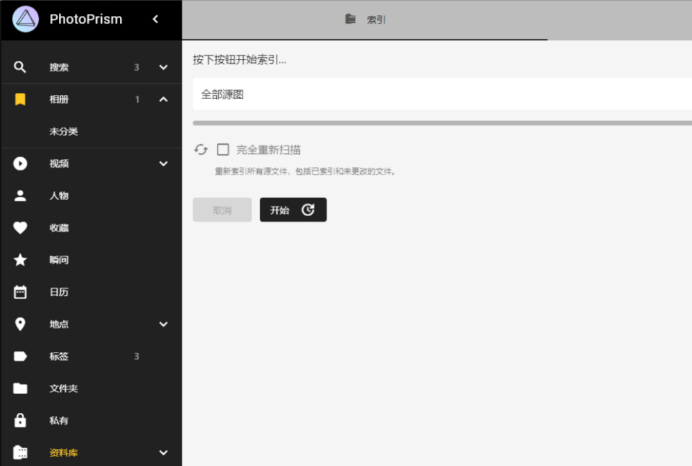The height and width of the screenshot is (466, 692).
Task: Collapse the 相册 submenu arrow
Action: click(x=163, y=99)
